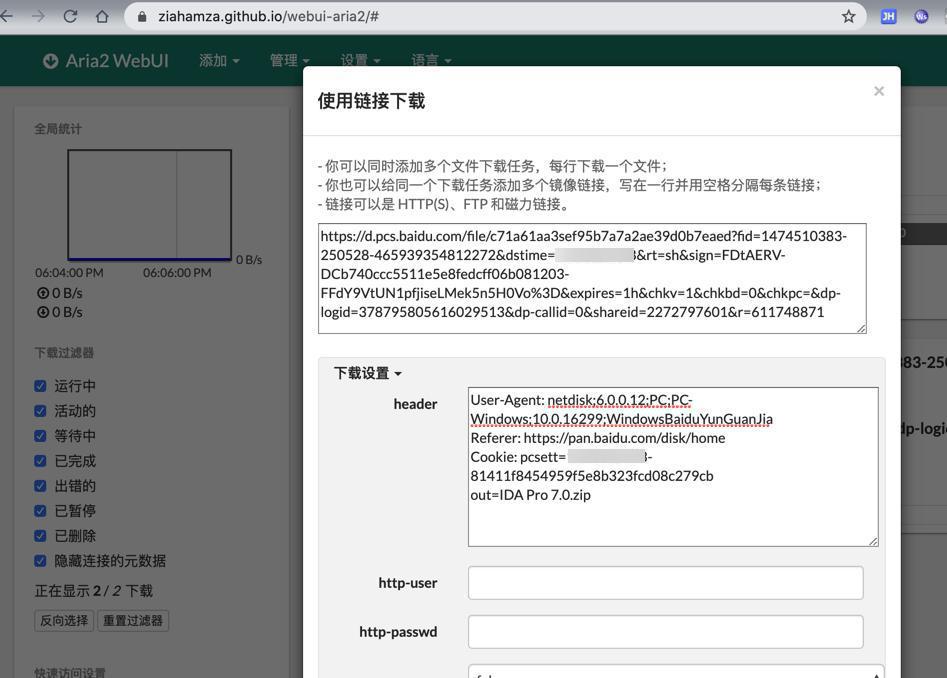947x678 pixels.
Task: Open the round purple browser extension
Action: coord(921,17)
